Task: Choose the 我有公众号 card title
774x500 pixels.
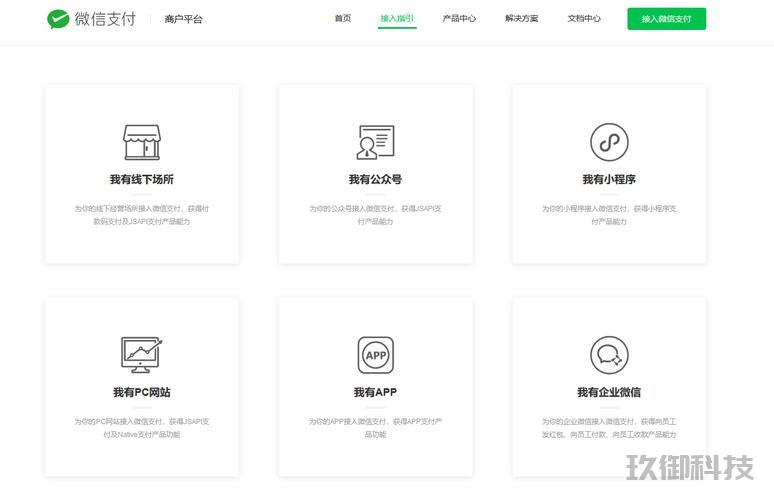Action: [x=375, y=179]
